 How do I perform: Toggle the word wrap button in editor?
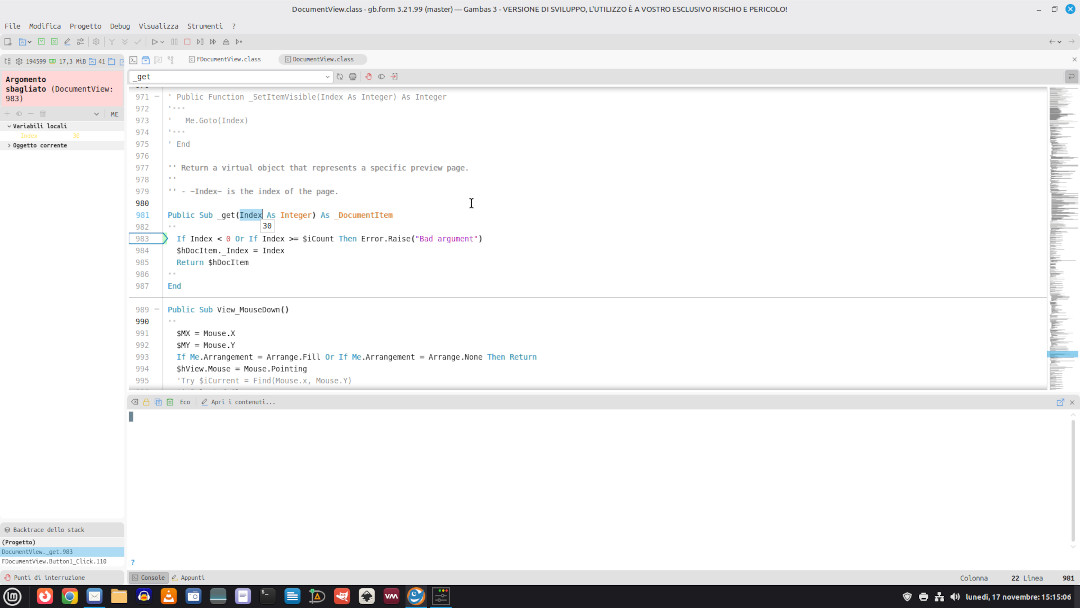(1072, 76)
